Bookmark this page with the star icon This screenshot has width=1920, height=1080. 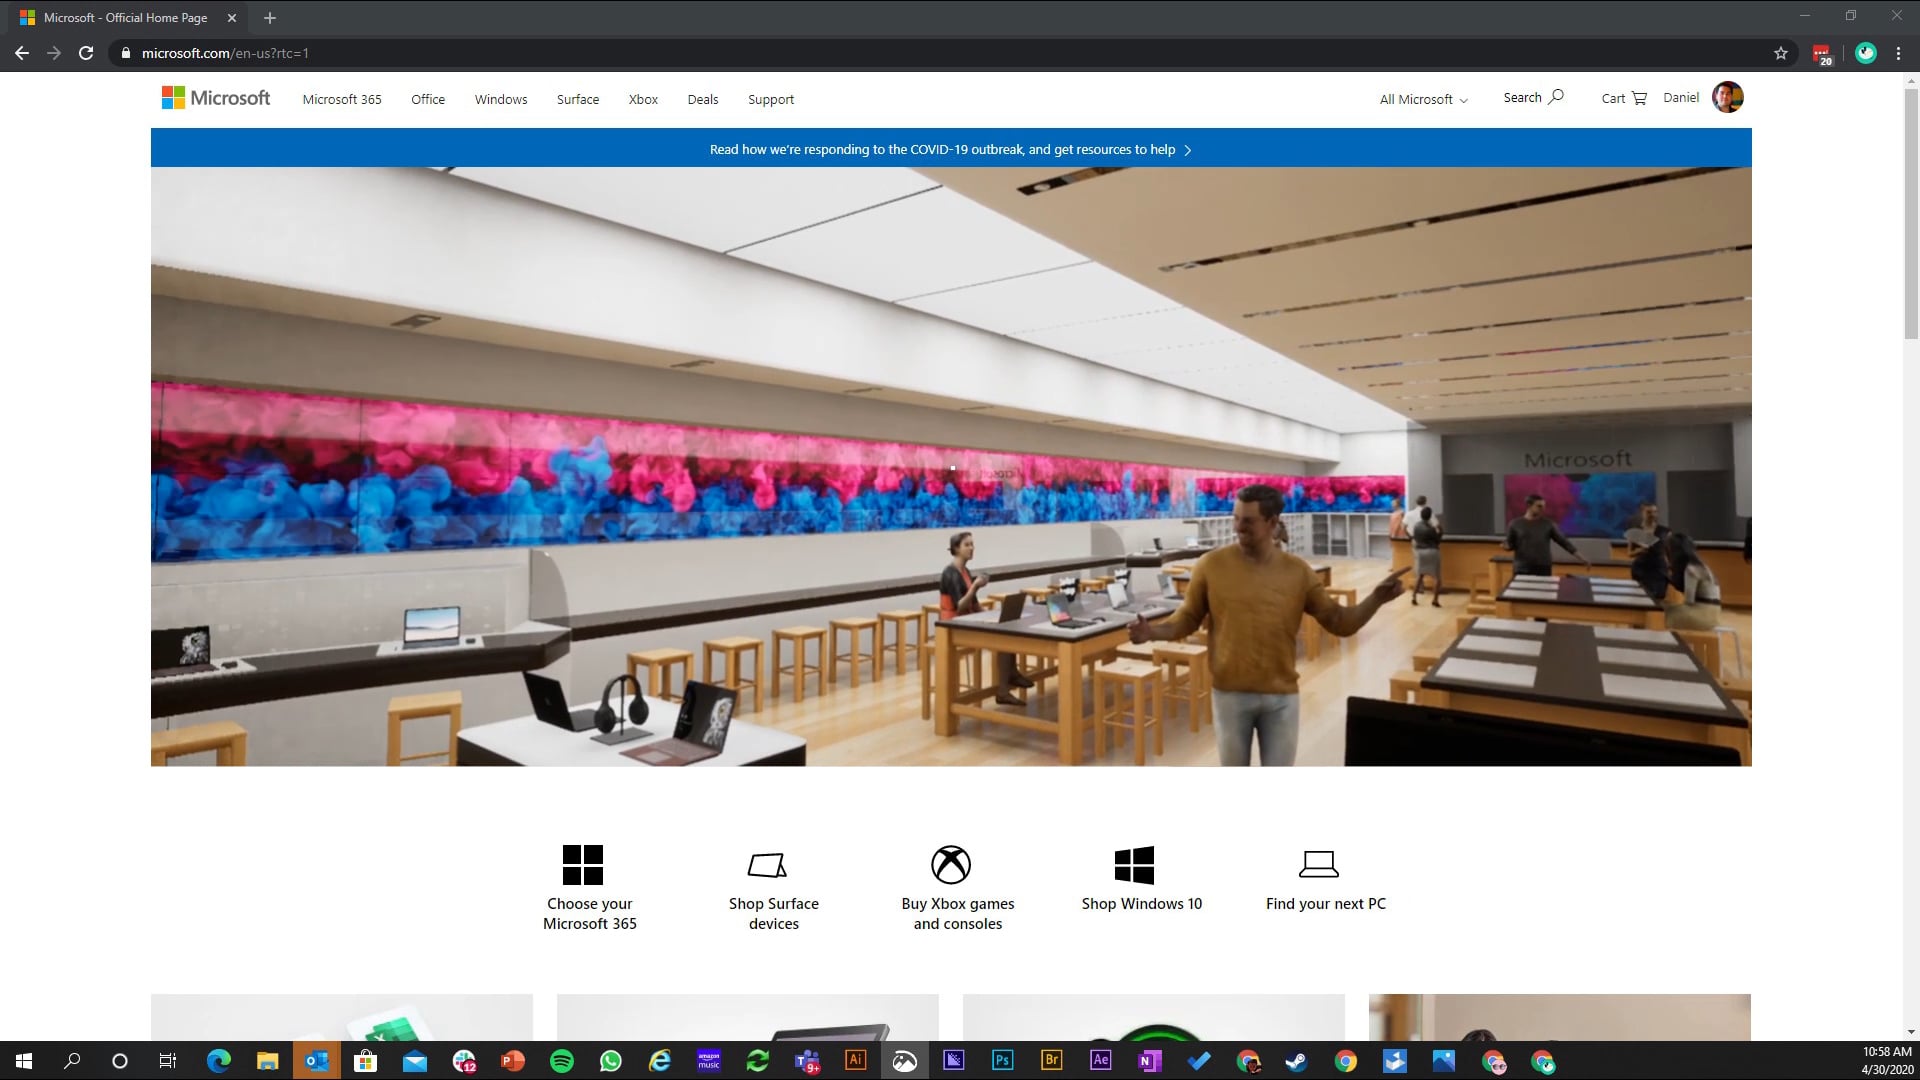(1780, 53)
